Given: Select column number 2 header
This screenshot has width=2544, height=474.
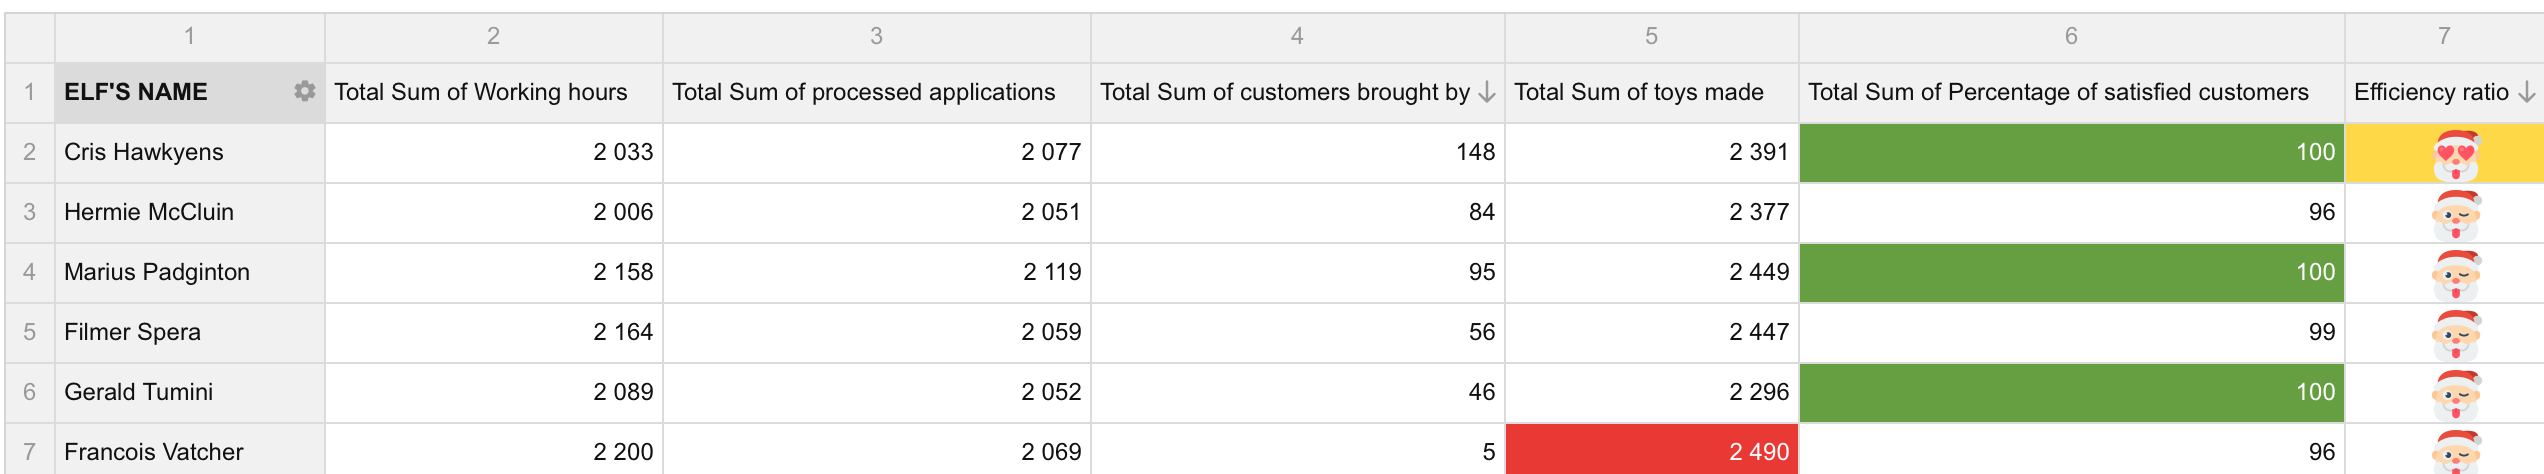Looking at the screenshot, I should 494,37.
